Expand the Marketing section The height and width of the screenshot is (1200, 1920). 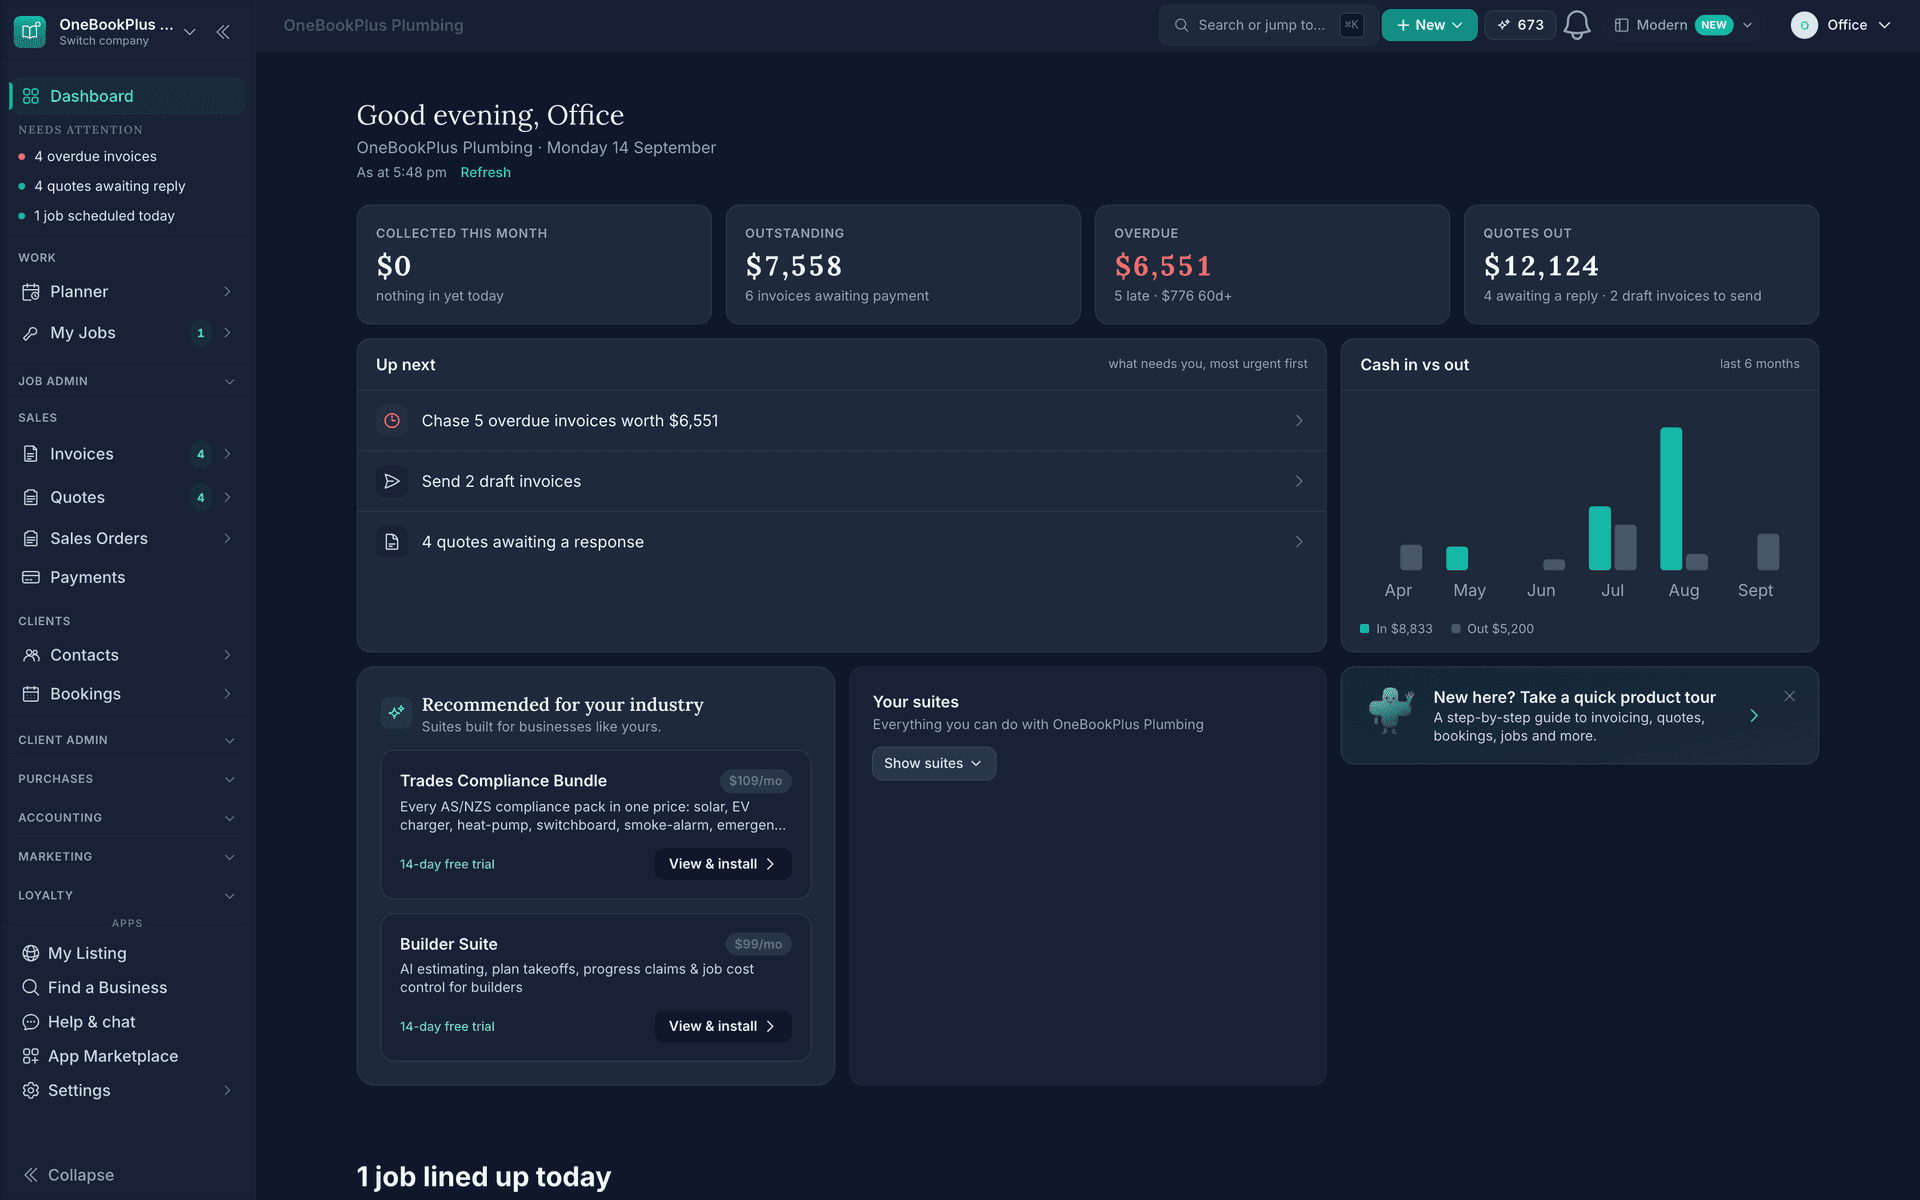click(127, 857)
